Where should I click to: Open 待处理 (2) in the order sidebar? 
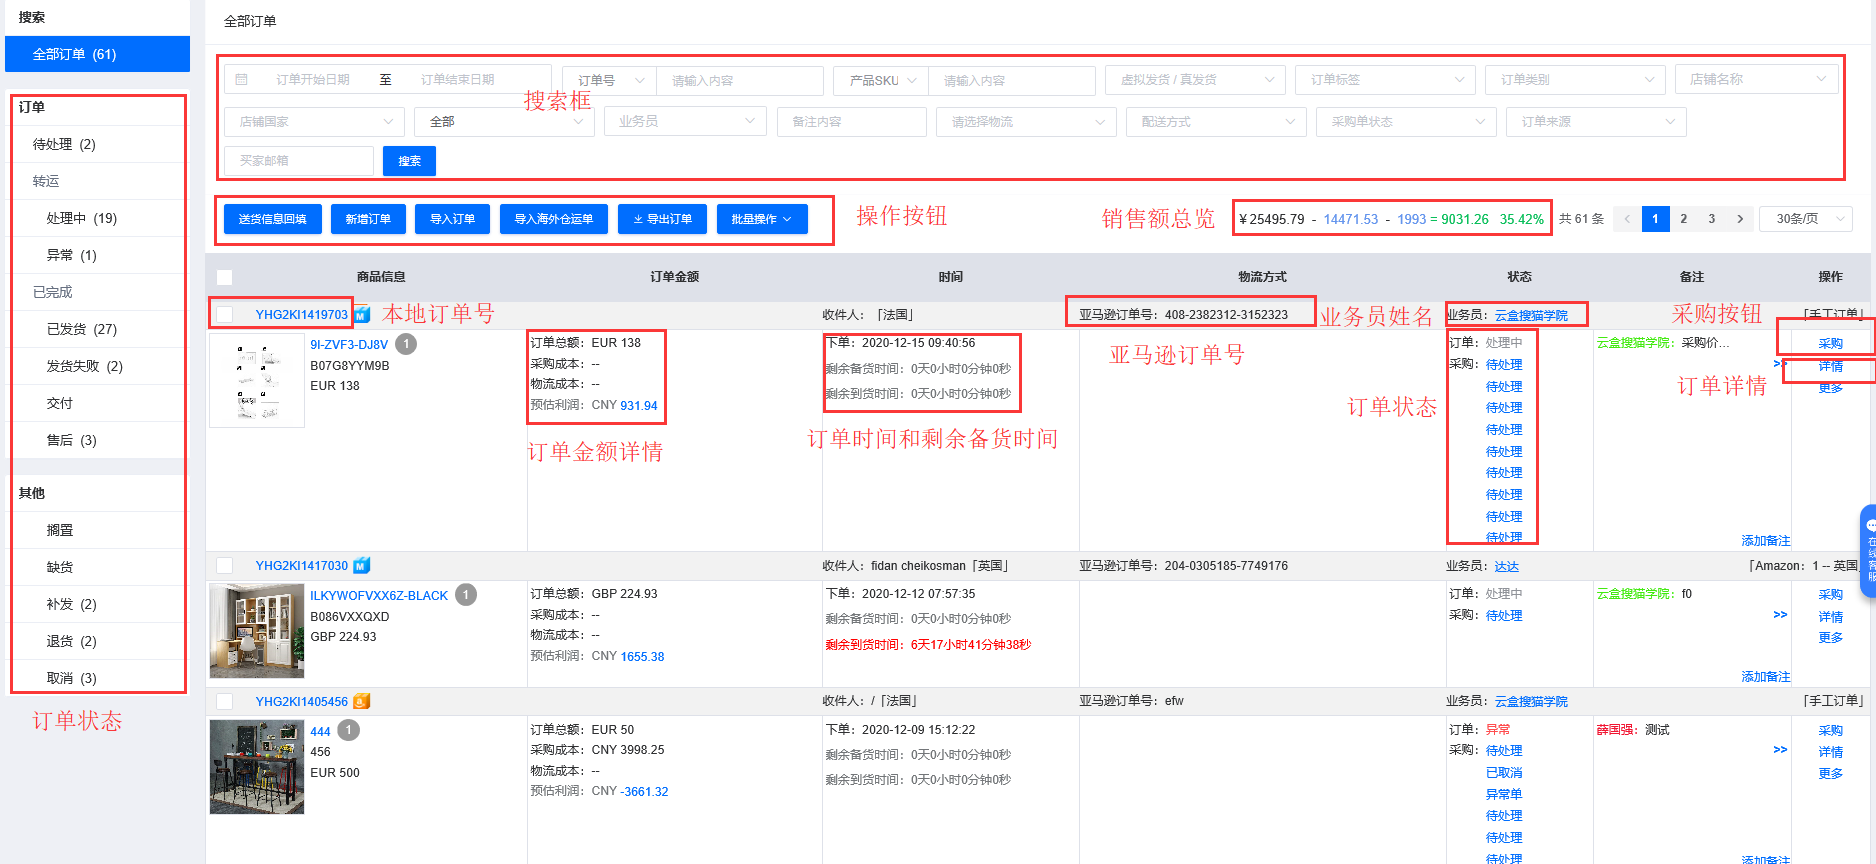pyautogui.click(x=64, y=144)
